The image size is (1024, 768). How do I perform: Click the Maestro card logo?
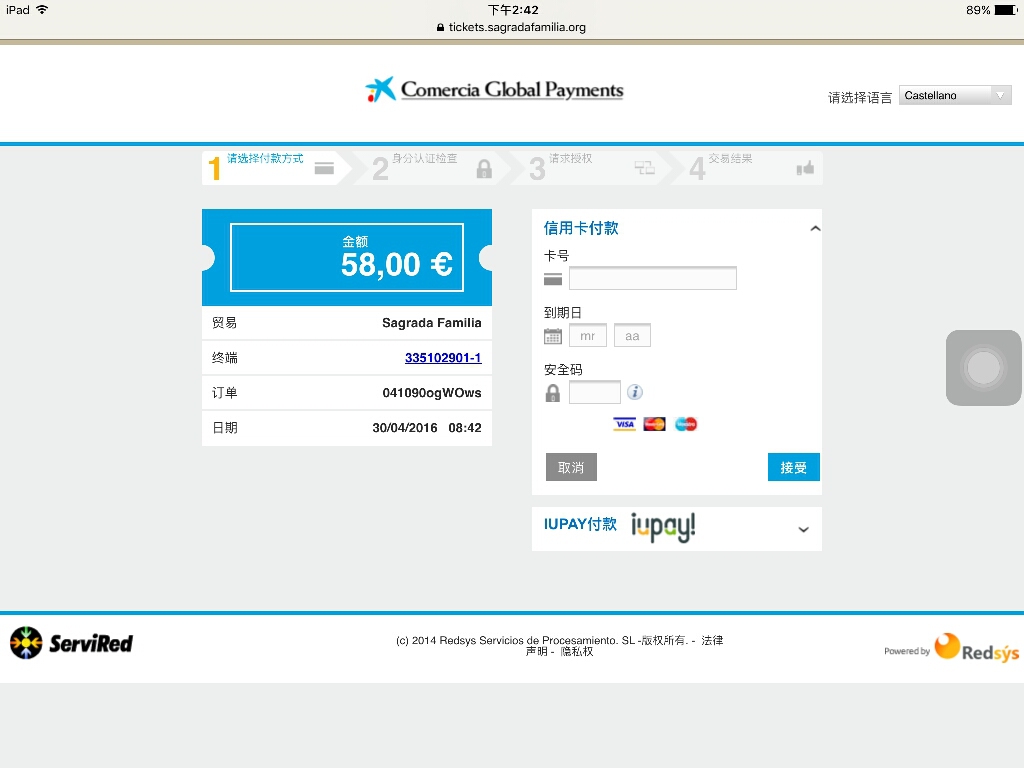tap(686, 424)
